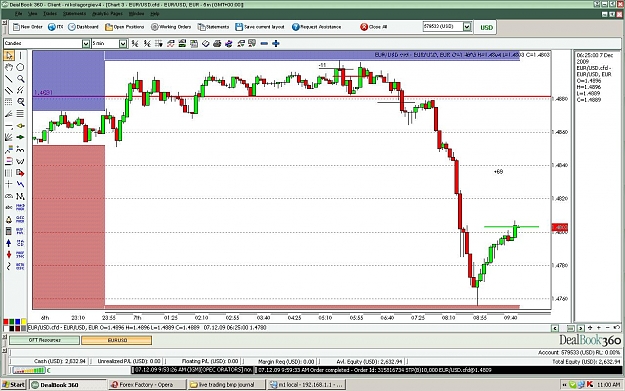
Task: Expand the Candles chart type dropdown
Action: [86, 43]
